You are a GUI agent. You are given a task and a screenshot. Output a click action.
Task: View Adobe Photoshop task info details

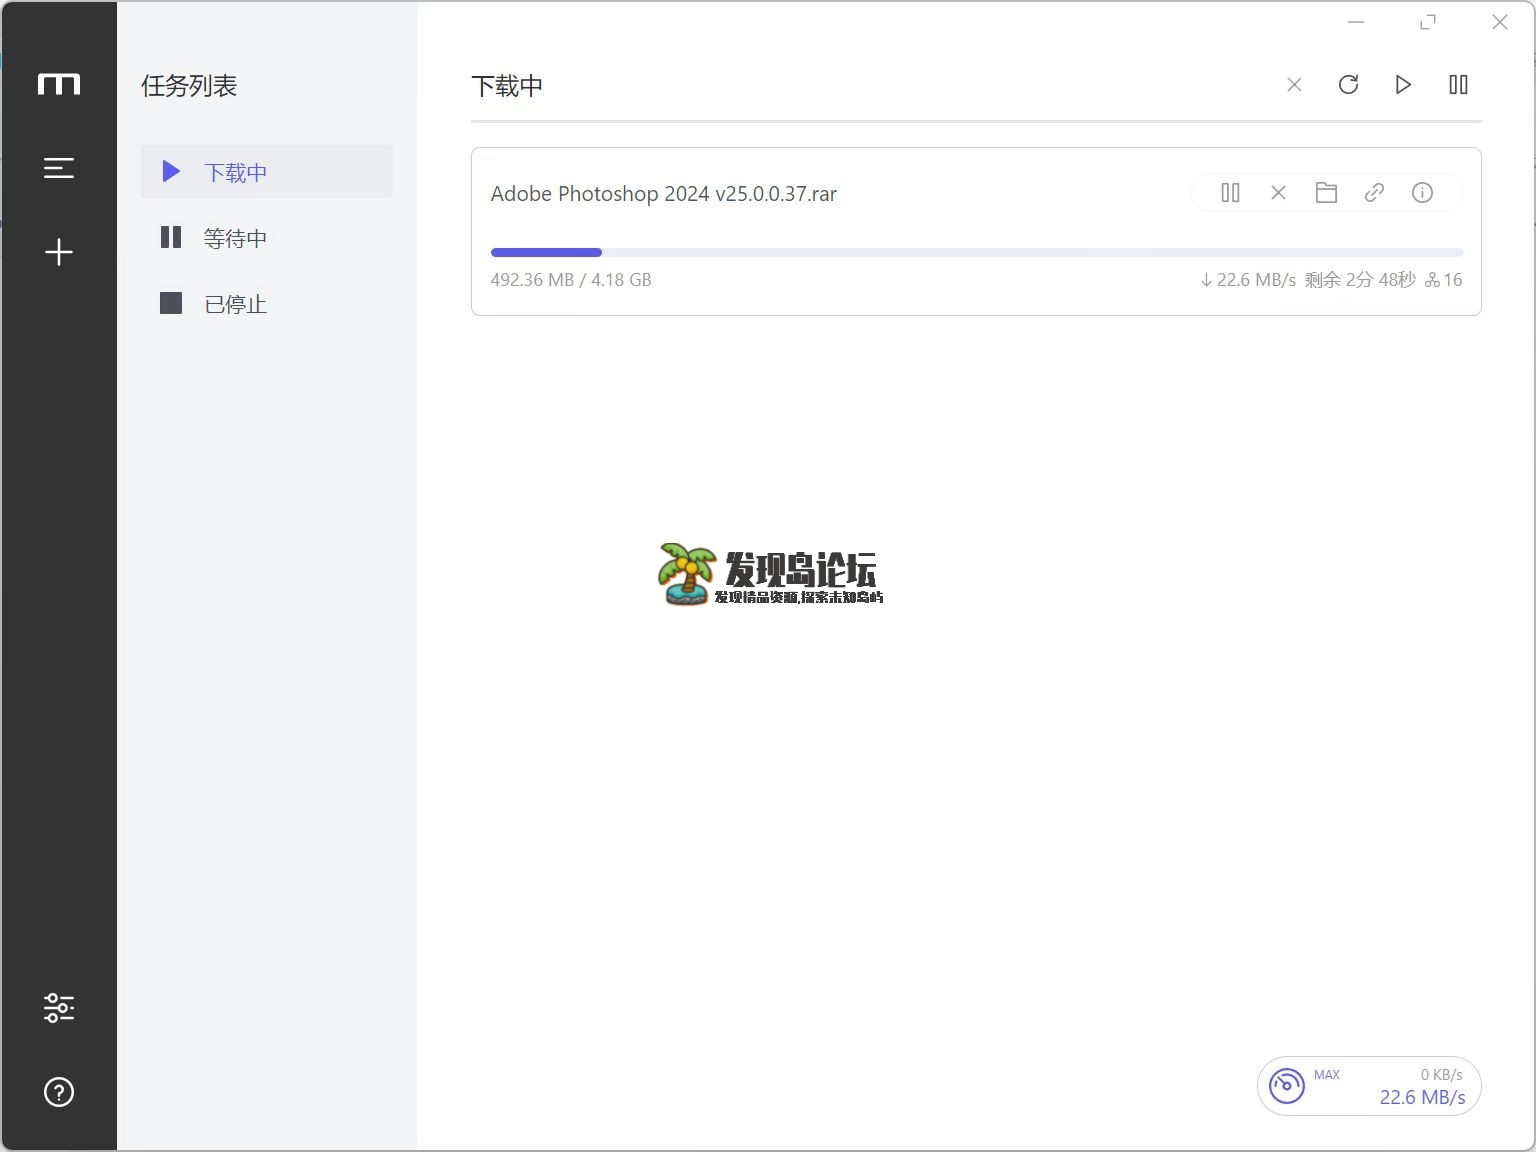[x=1422, y=193]
